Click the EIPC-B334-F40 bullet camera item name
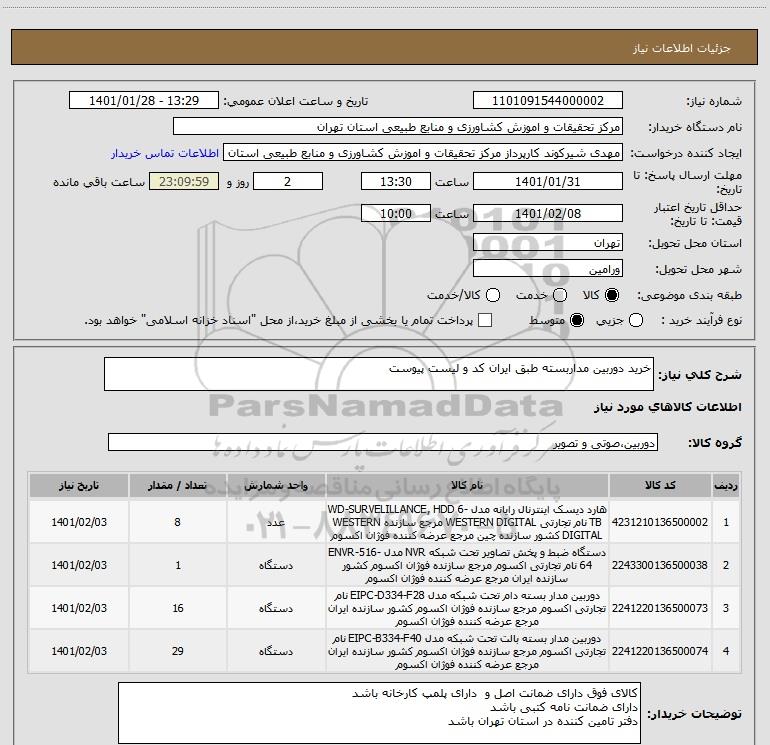The image size is (770, 745). tap(467, 651)
